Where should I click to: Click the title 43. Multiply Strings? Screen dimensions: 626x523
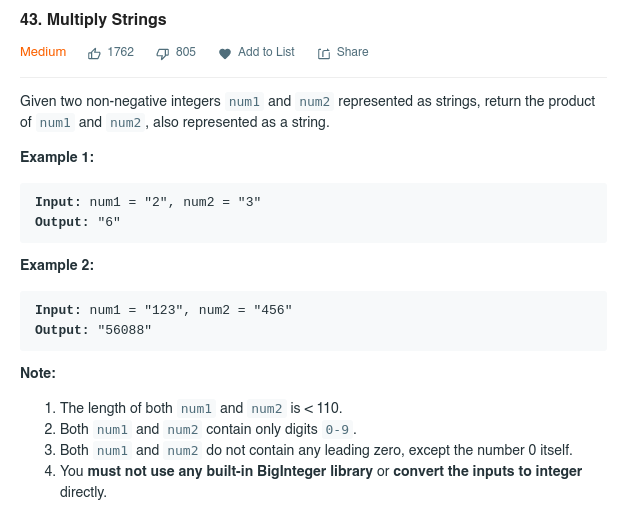point(93,19)
